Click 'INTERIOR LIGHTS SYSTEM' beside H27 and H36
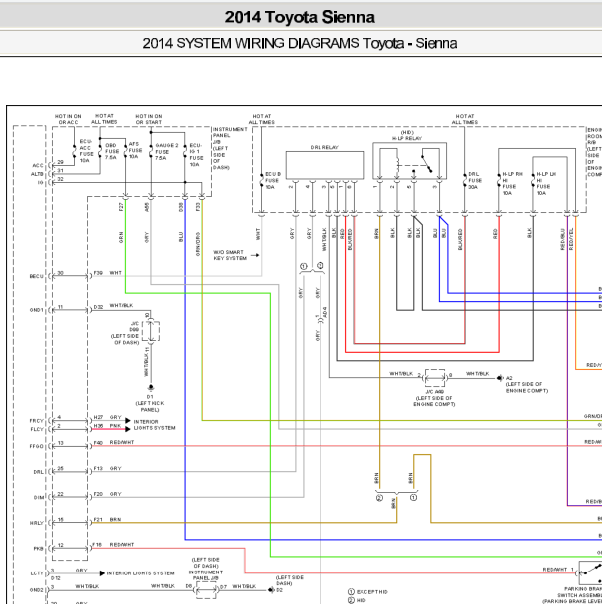602x604 pixels. point(154,425)
